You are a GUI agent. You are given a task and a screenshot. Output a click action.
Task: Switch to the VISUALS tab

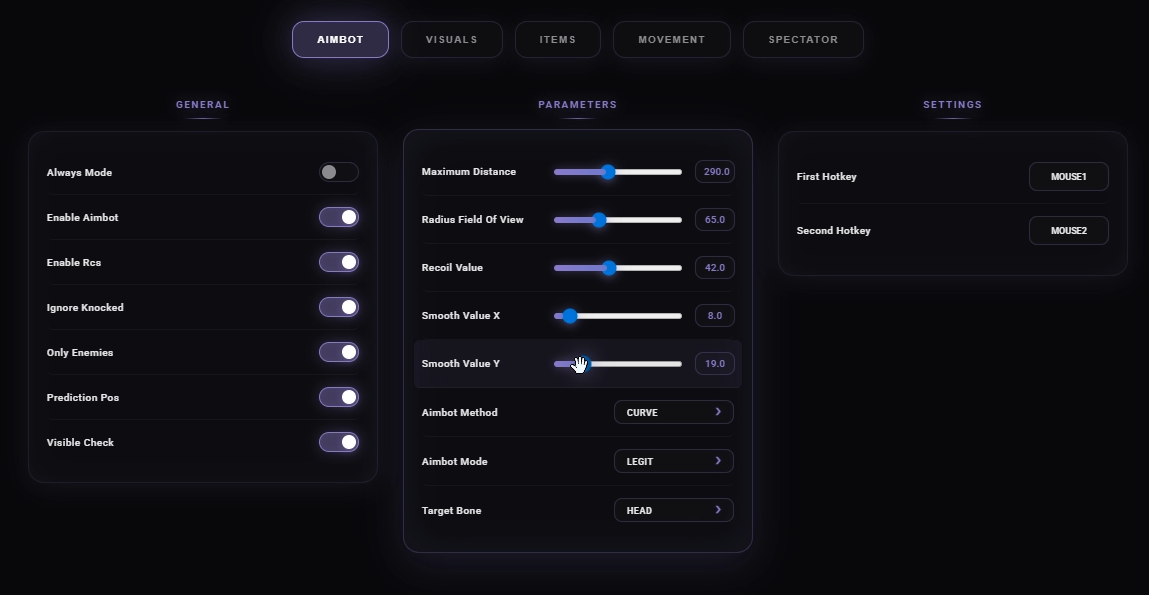coord(451,39)
